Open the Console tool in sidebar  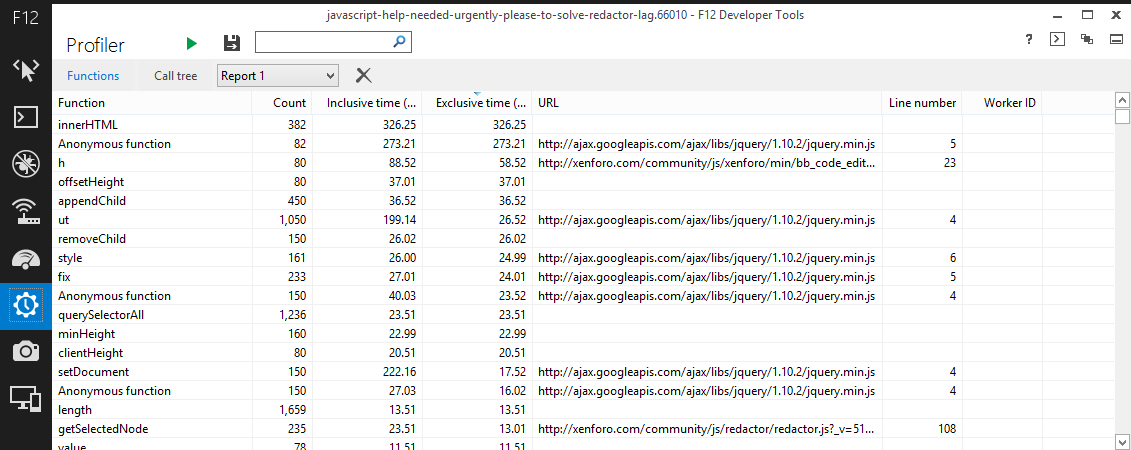click(25, 116)
